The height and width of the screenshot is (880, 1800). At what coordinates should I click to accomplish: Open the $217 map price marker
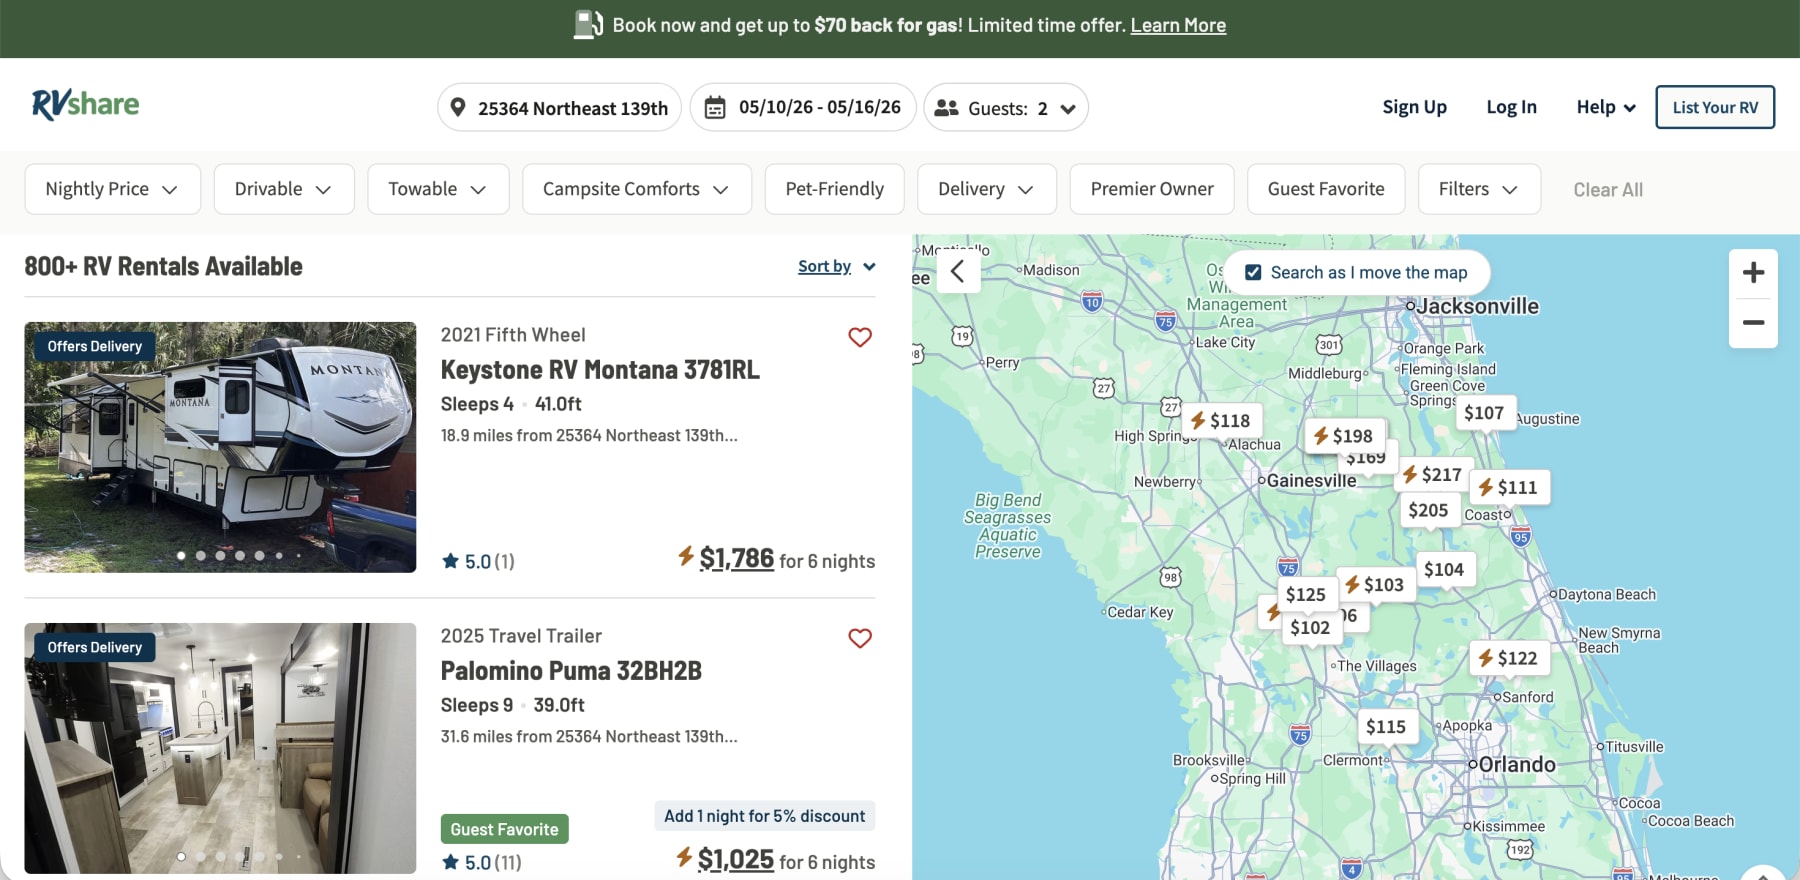[x=1432, y=475]
